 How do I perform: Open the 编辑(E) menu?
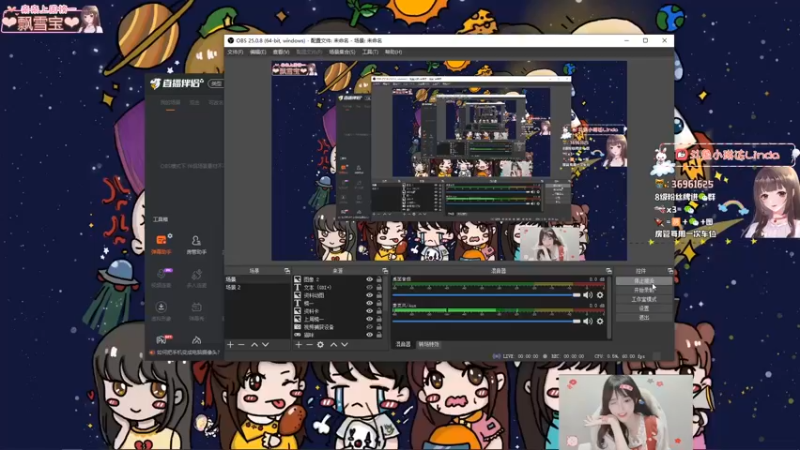point(258,52)
